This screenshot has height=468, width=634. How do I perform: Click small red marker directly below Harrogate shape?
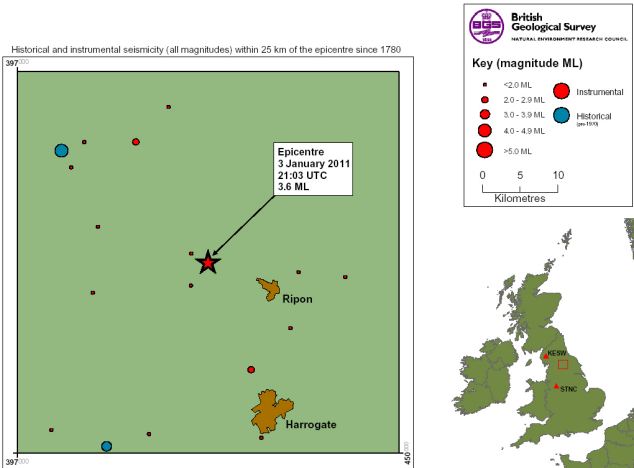point(261,438)
